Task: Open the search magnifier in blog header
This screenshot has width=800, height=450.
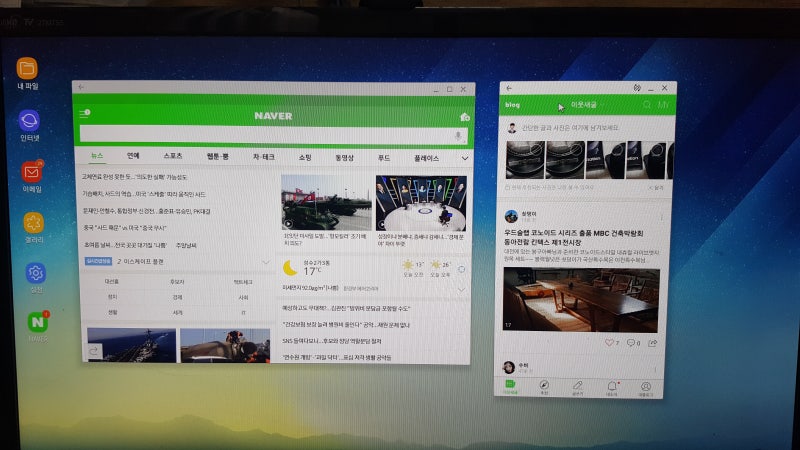Action: (x=646, y=105)
